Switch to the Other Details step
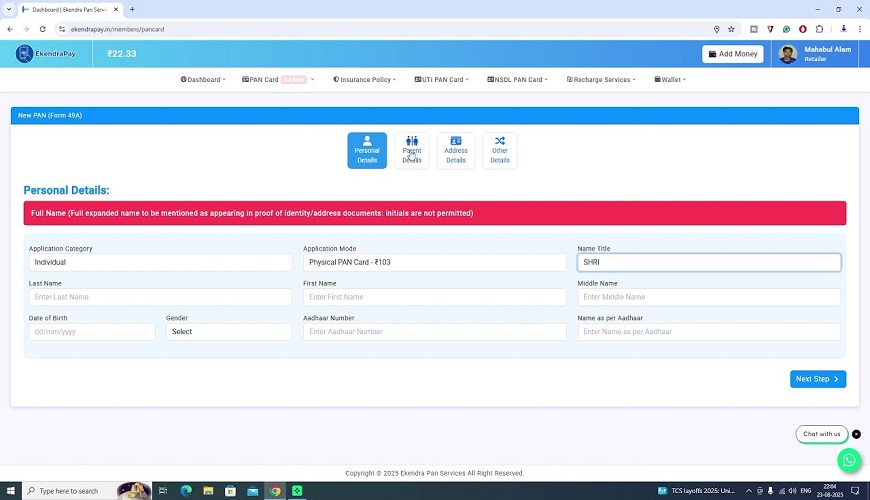 point(500,150)
